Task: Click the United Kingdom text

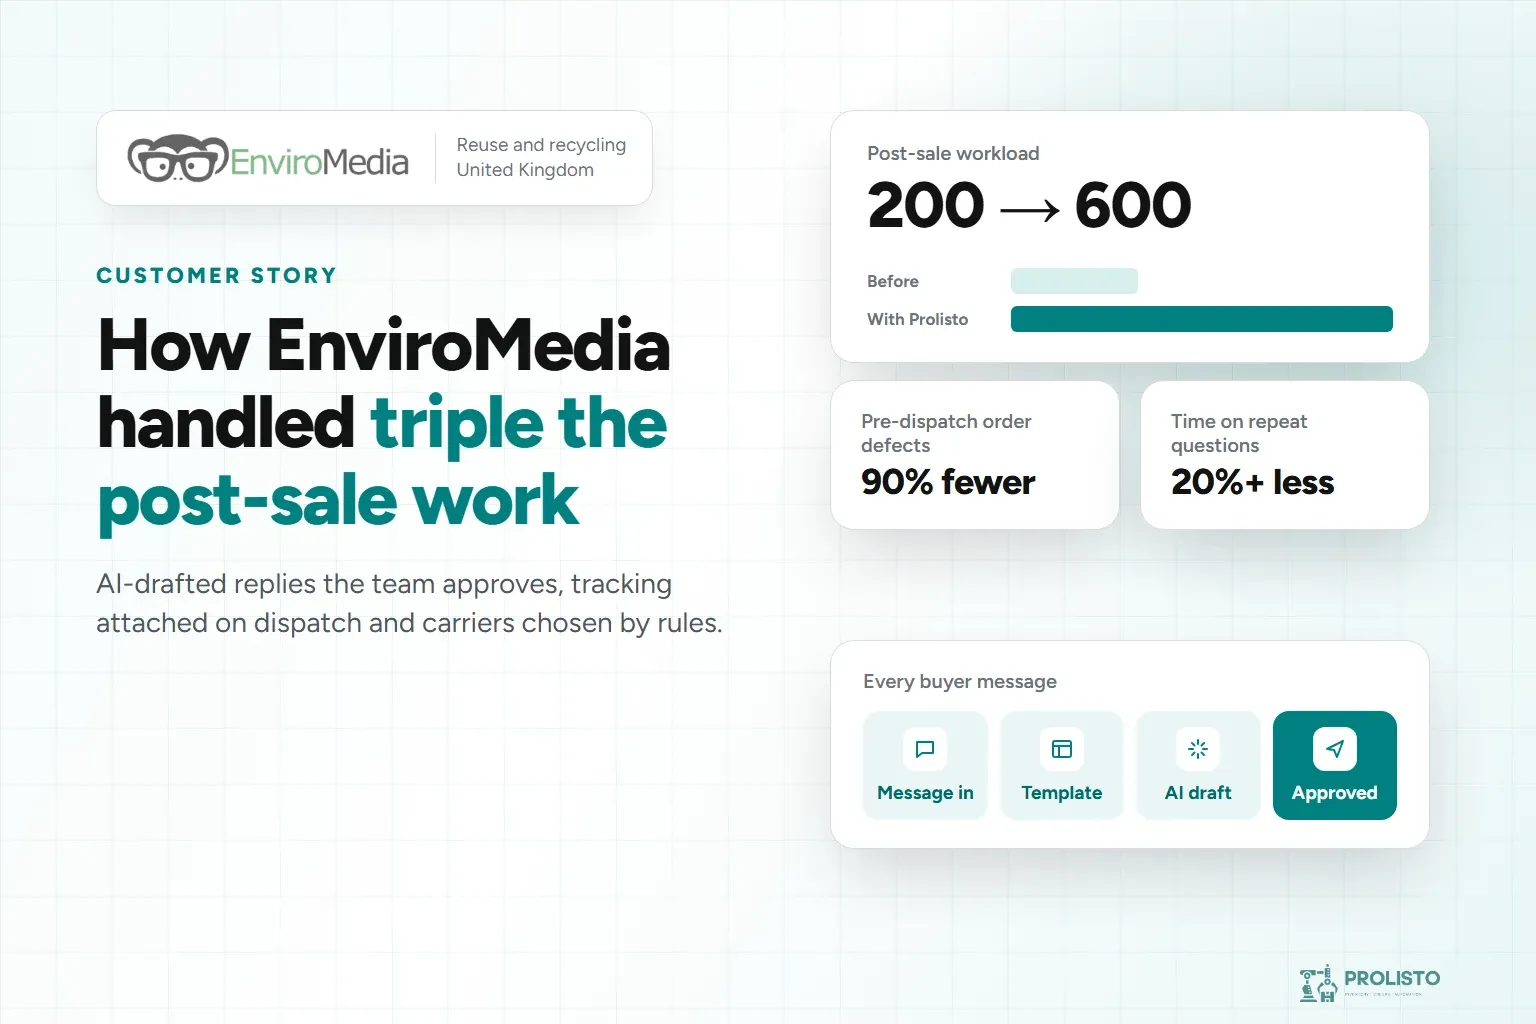Action: [x=525, y=170]
